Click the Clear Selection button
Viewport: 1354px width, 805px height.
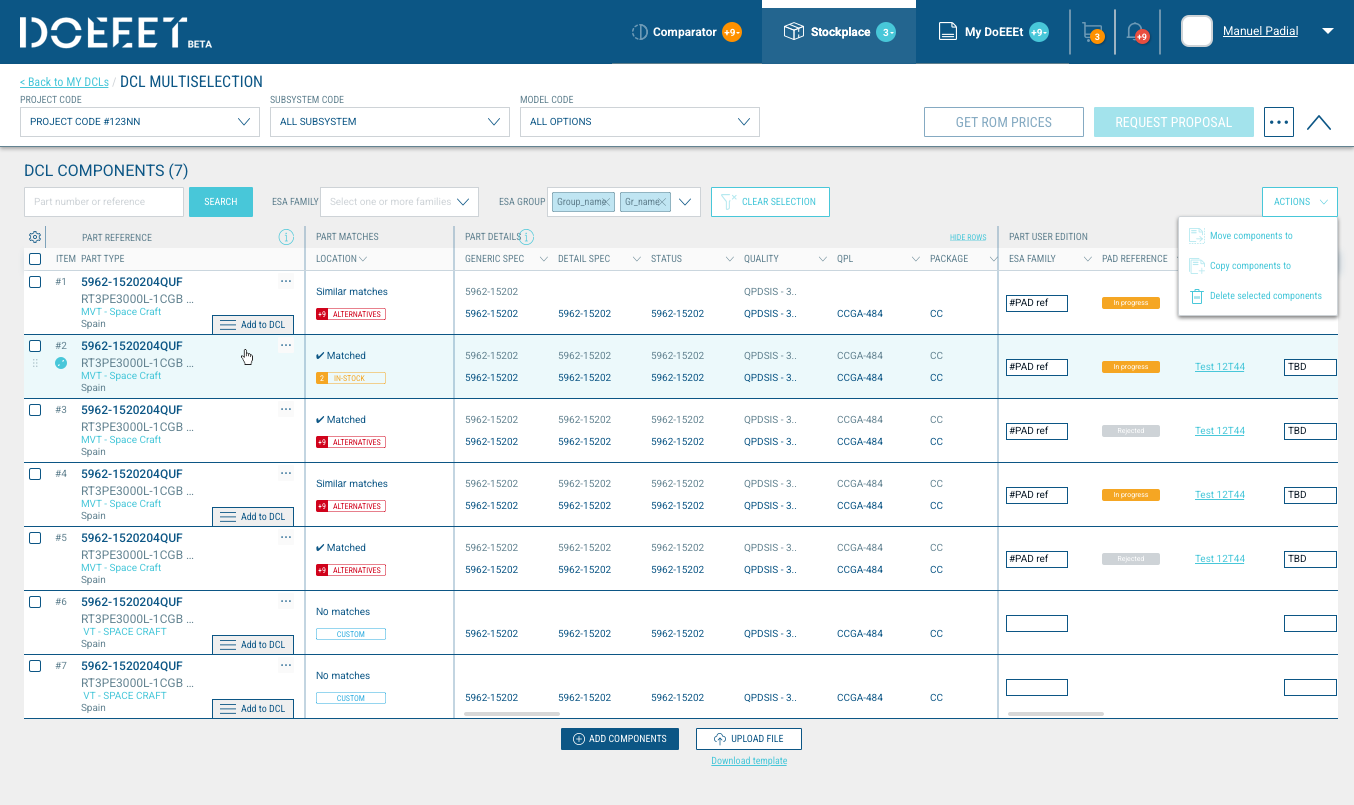(770, 202)
